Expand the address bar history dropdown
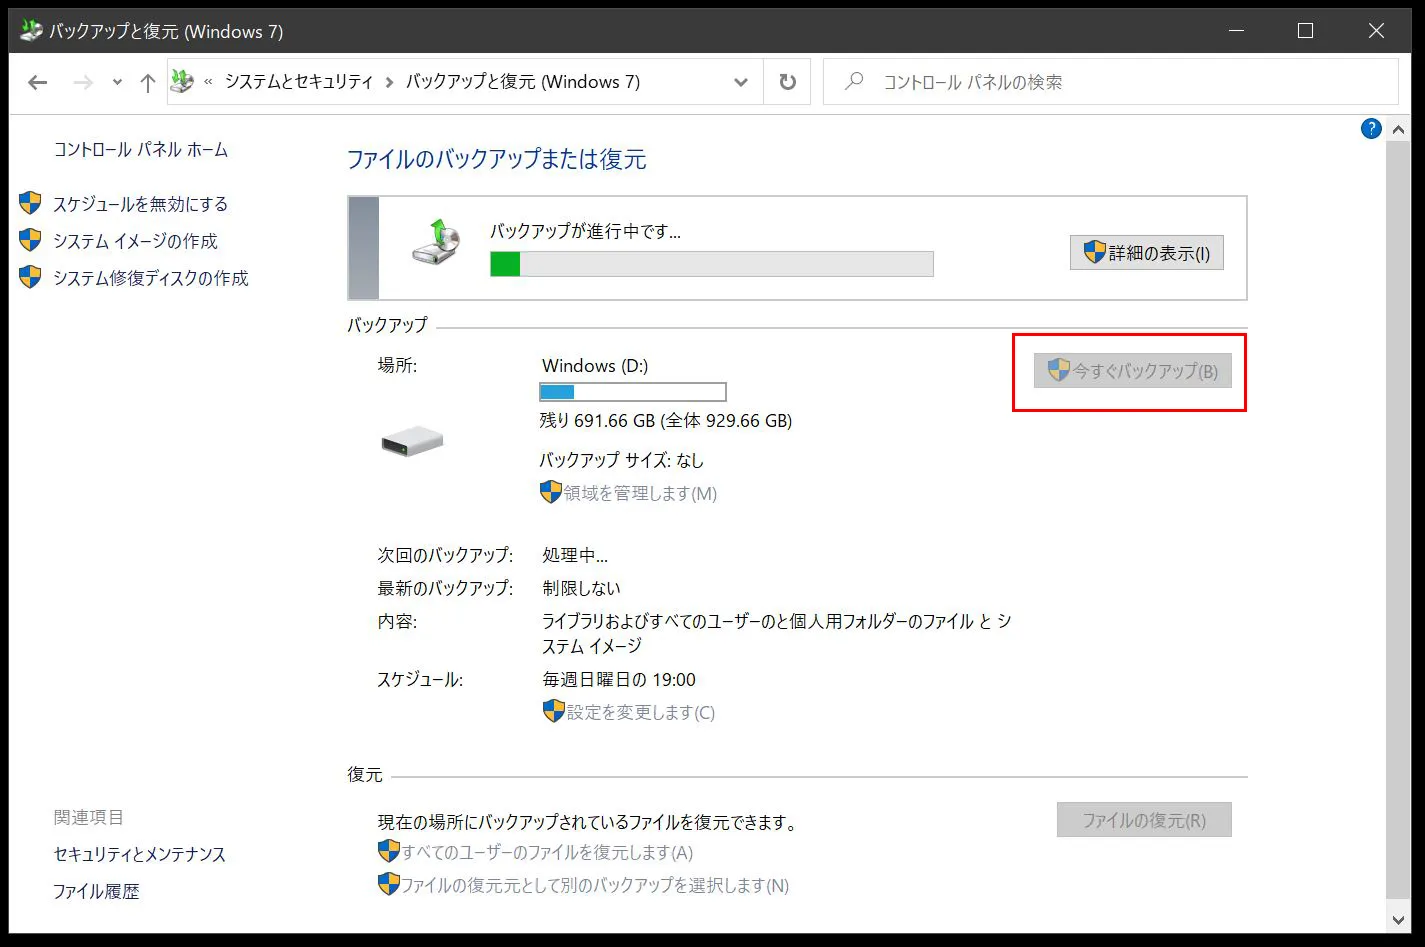Screen dimensions: 1425x947 [x=741, y=82]
